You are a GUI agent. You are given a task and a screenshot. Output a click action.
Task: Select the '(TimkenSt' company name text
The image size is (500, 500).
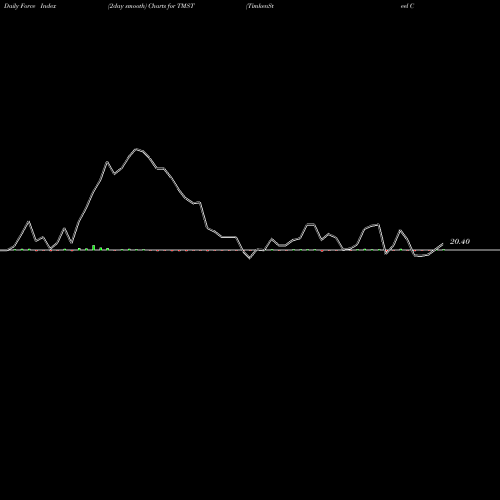pos(260,6)
